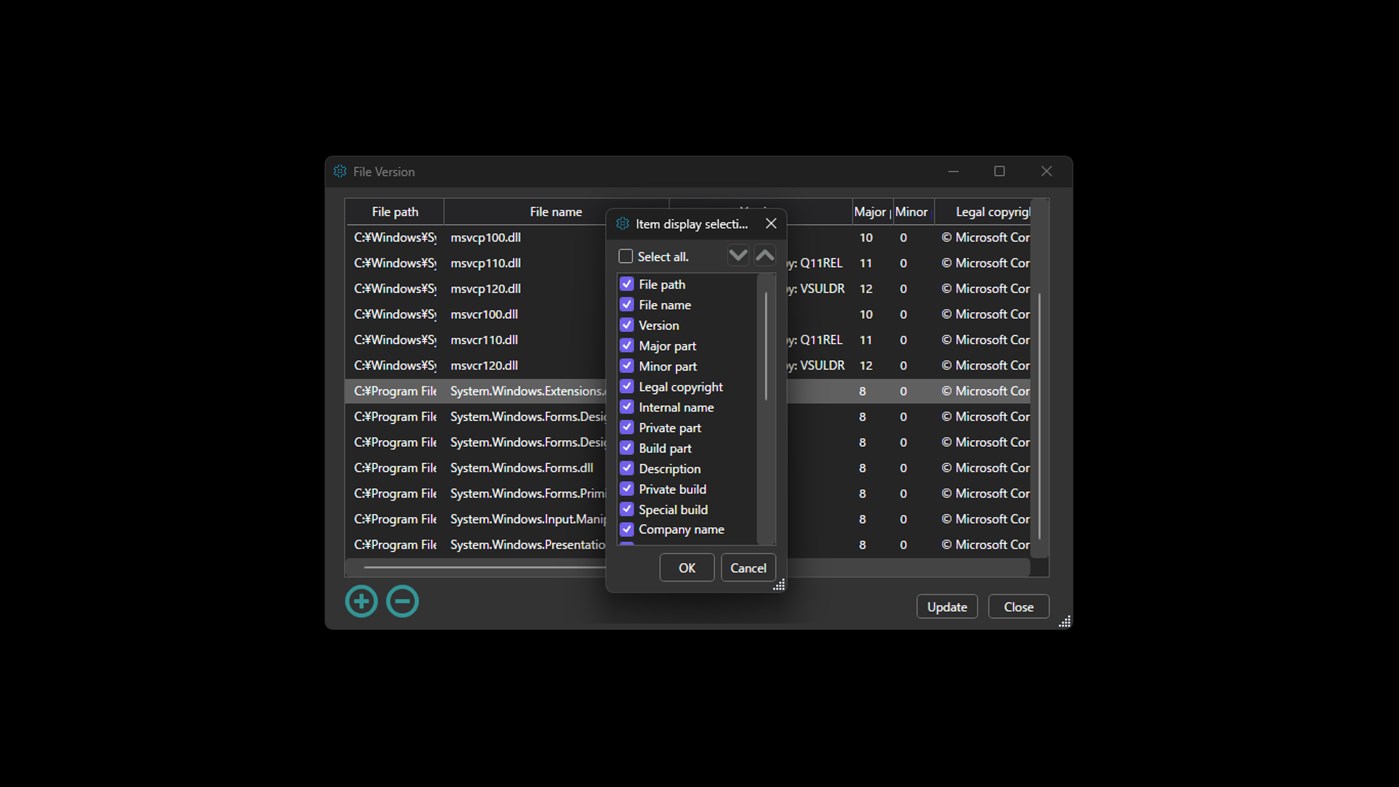
Task: Click the green plus icon to add a file
Action: 361,601
